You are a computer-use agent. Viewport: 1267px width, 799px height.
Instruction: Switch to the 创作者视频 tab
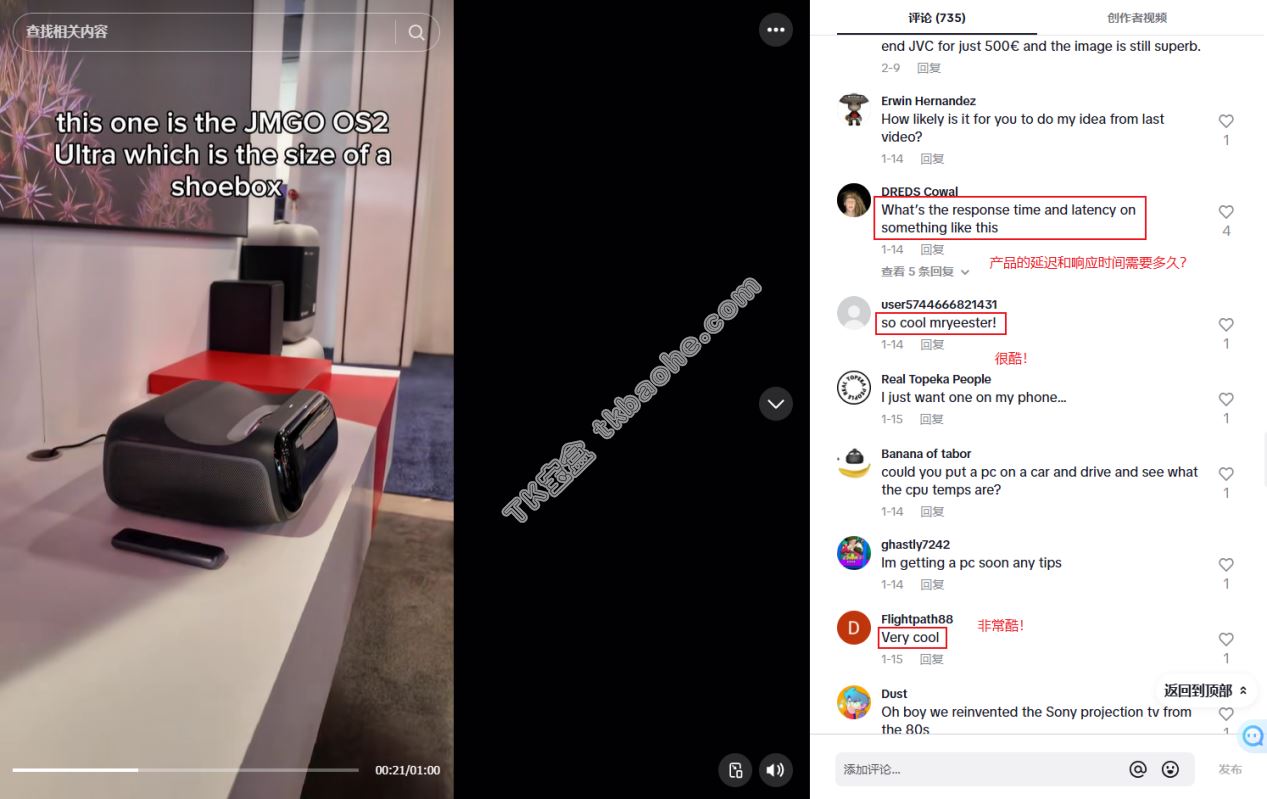[1137, 18]
